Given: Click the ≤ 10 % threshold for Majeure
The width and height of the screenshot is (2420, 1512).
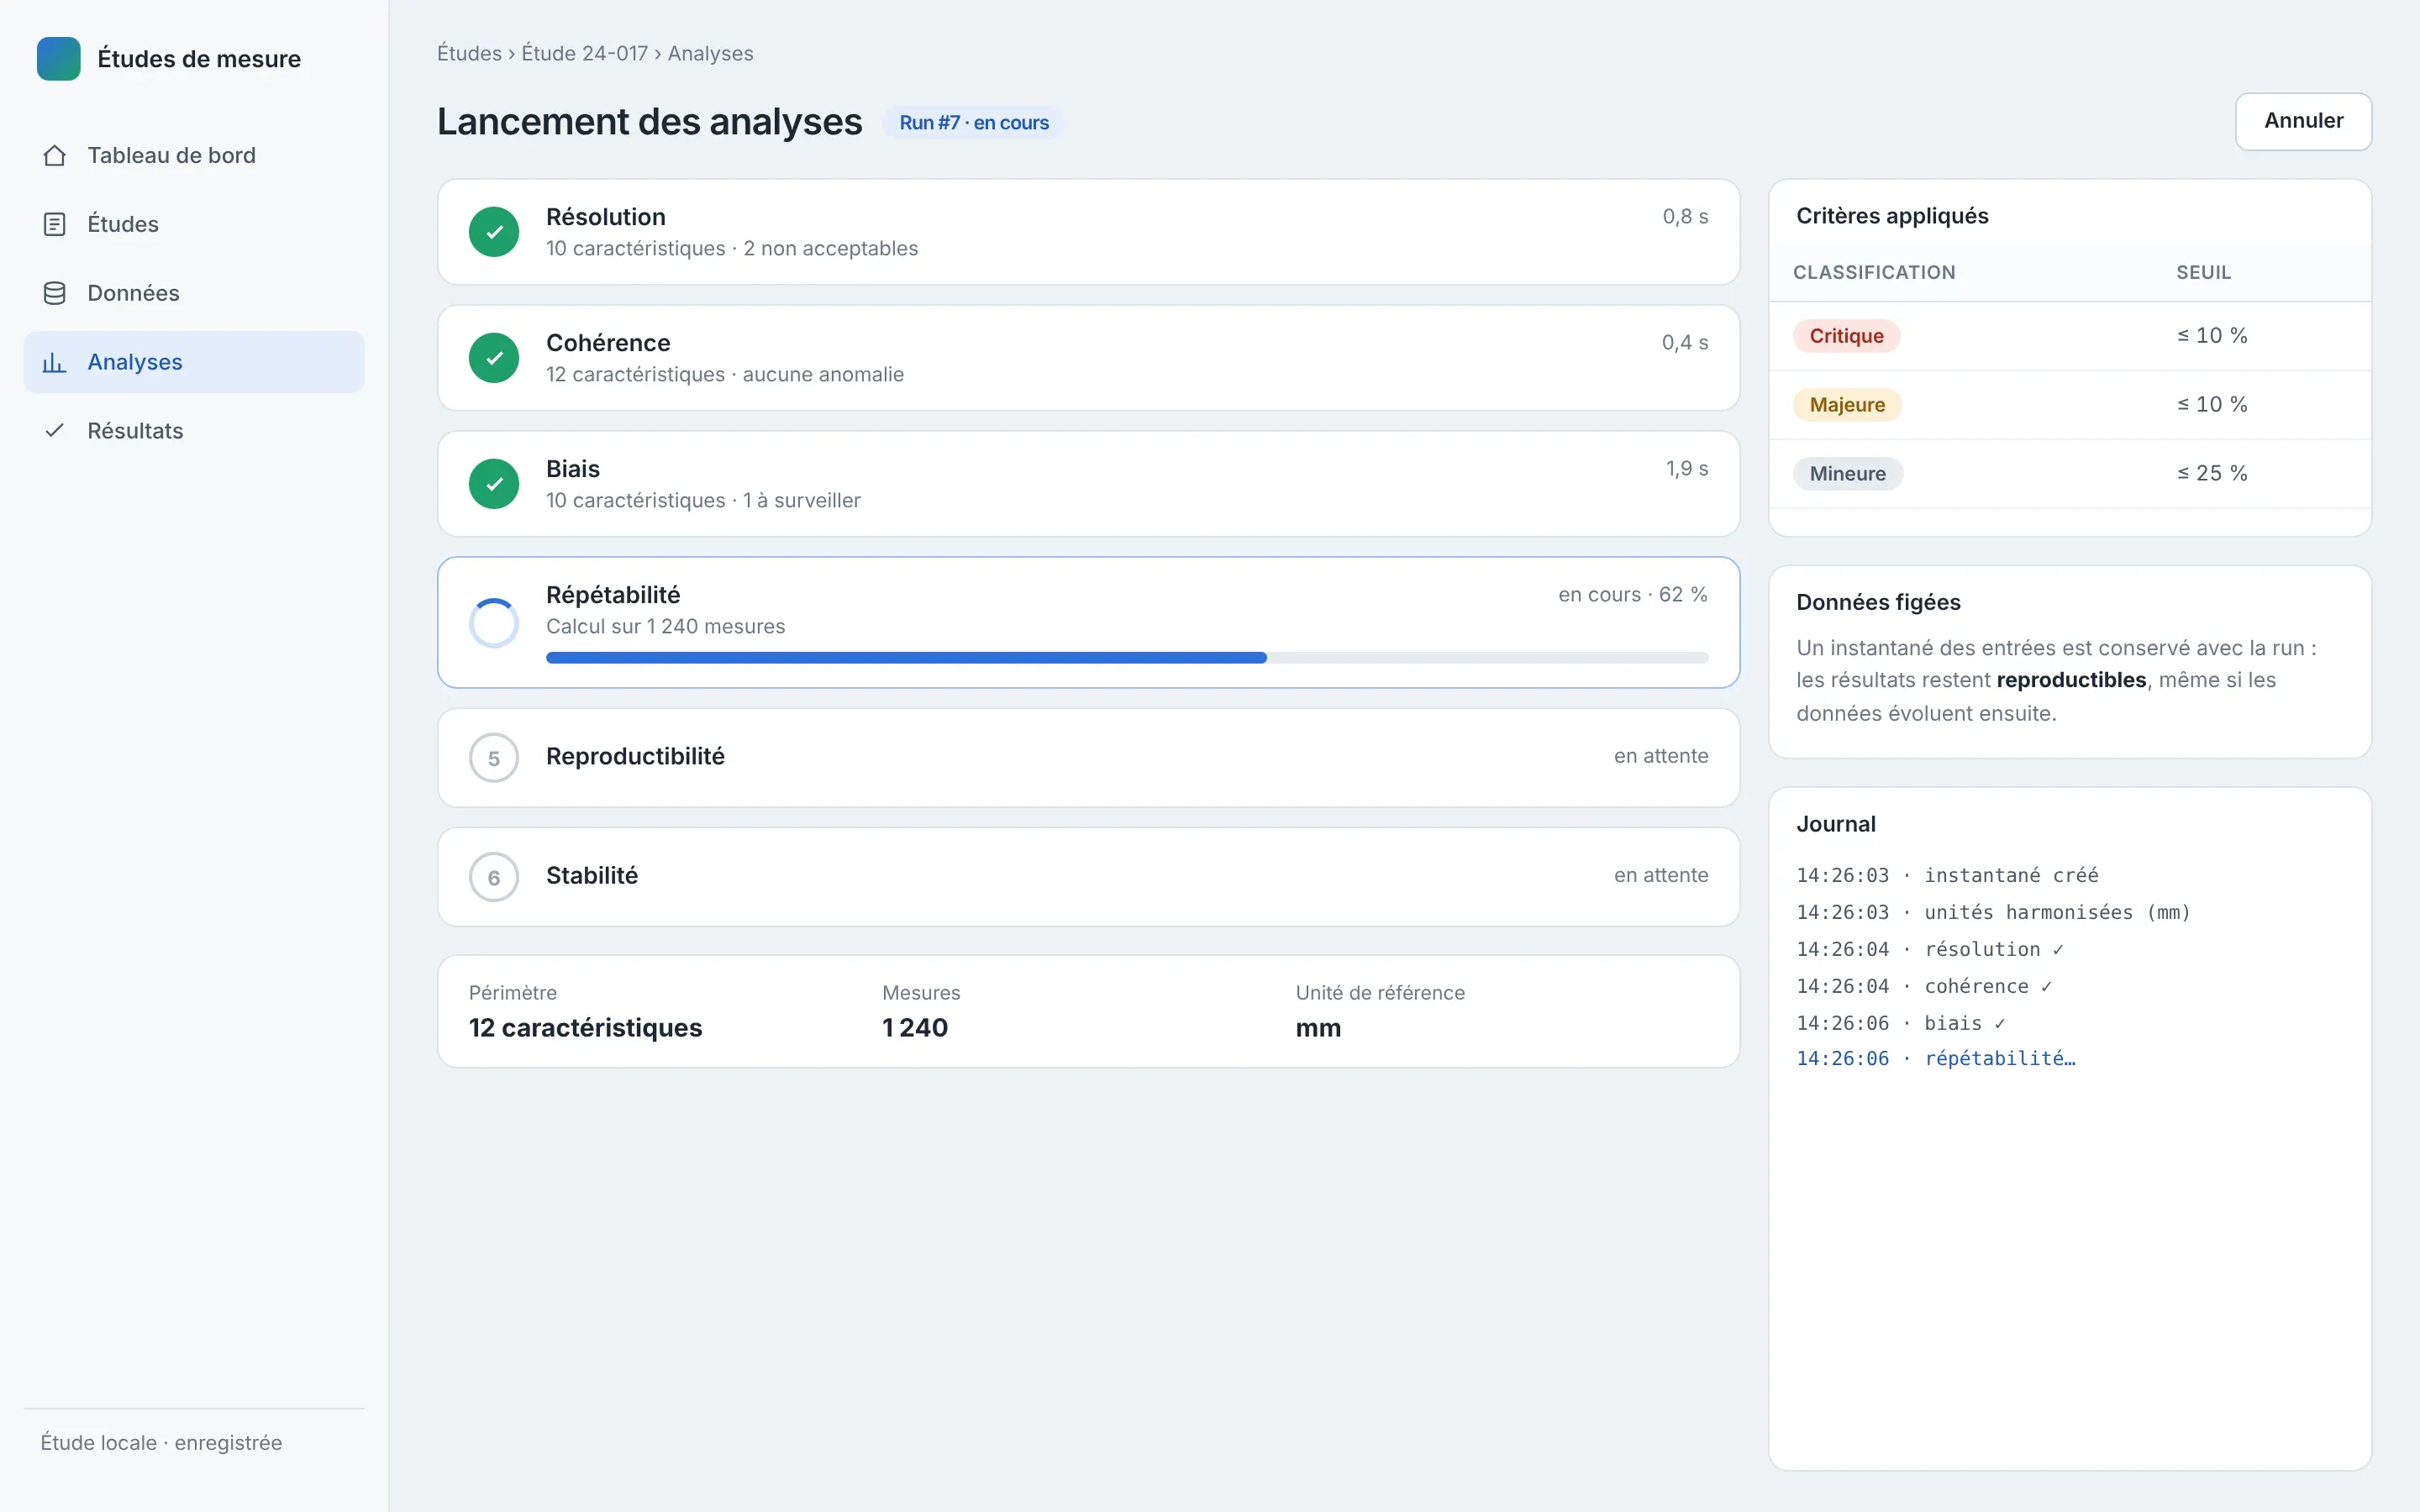Looking at the screenshot, I should [x=2212, y=404].
